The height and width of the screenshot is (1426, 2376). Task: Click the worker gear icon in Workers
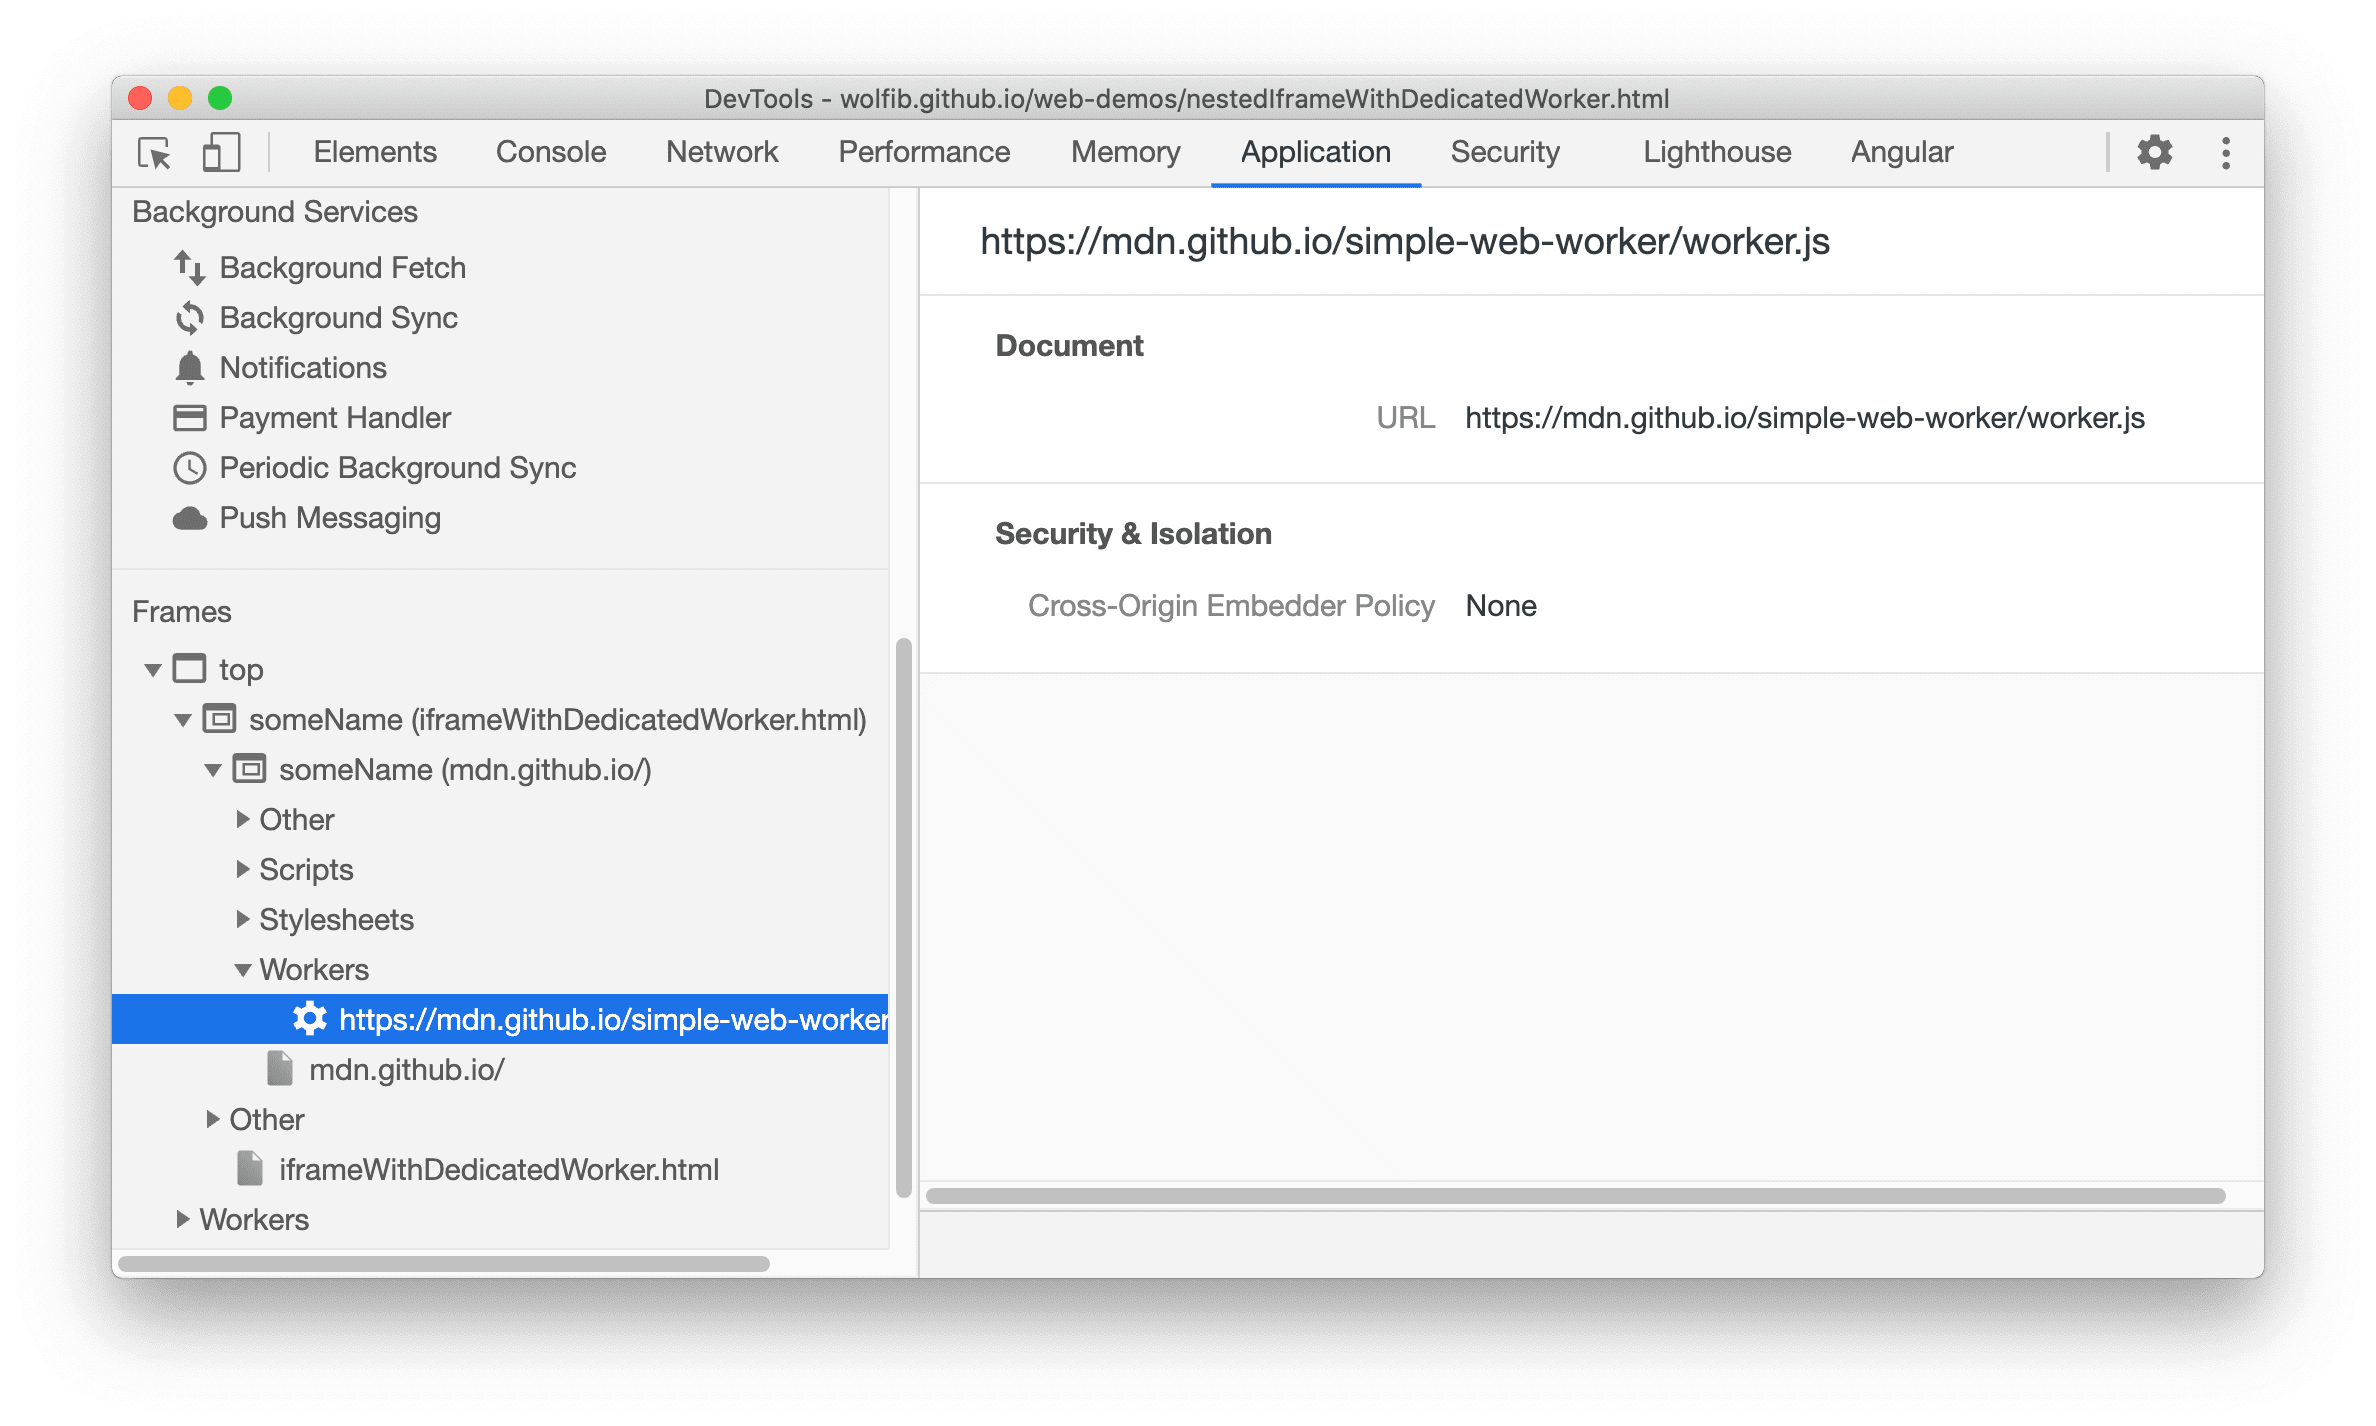(287, 1020)
